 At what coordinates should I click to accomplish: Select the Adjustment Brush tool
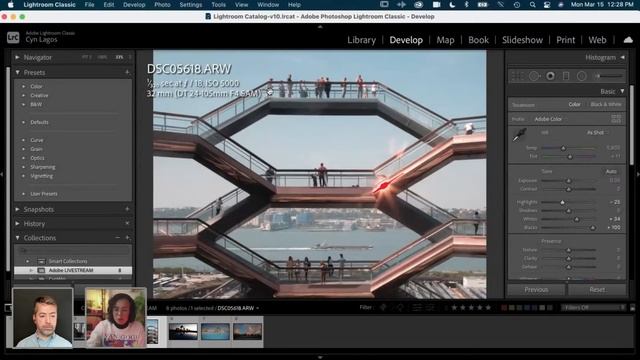point(609,76)
